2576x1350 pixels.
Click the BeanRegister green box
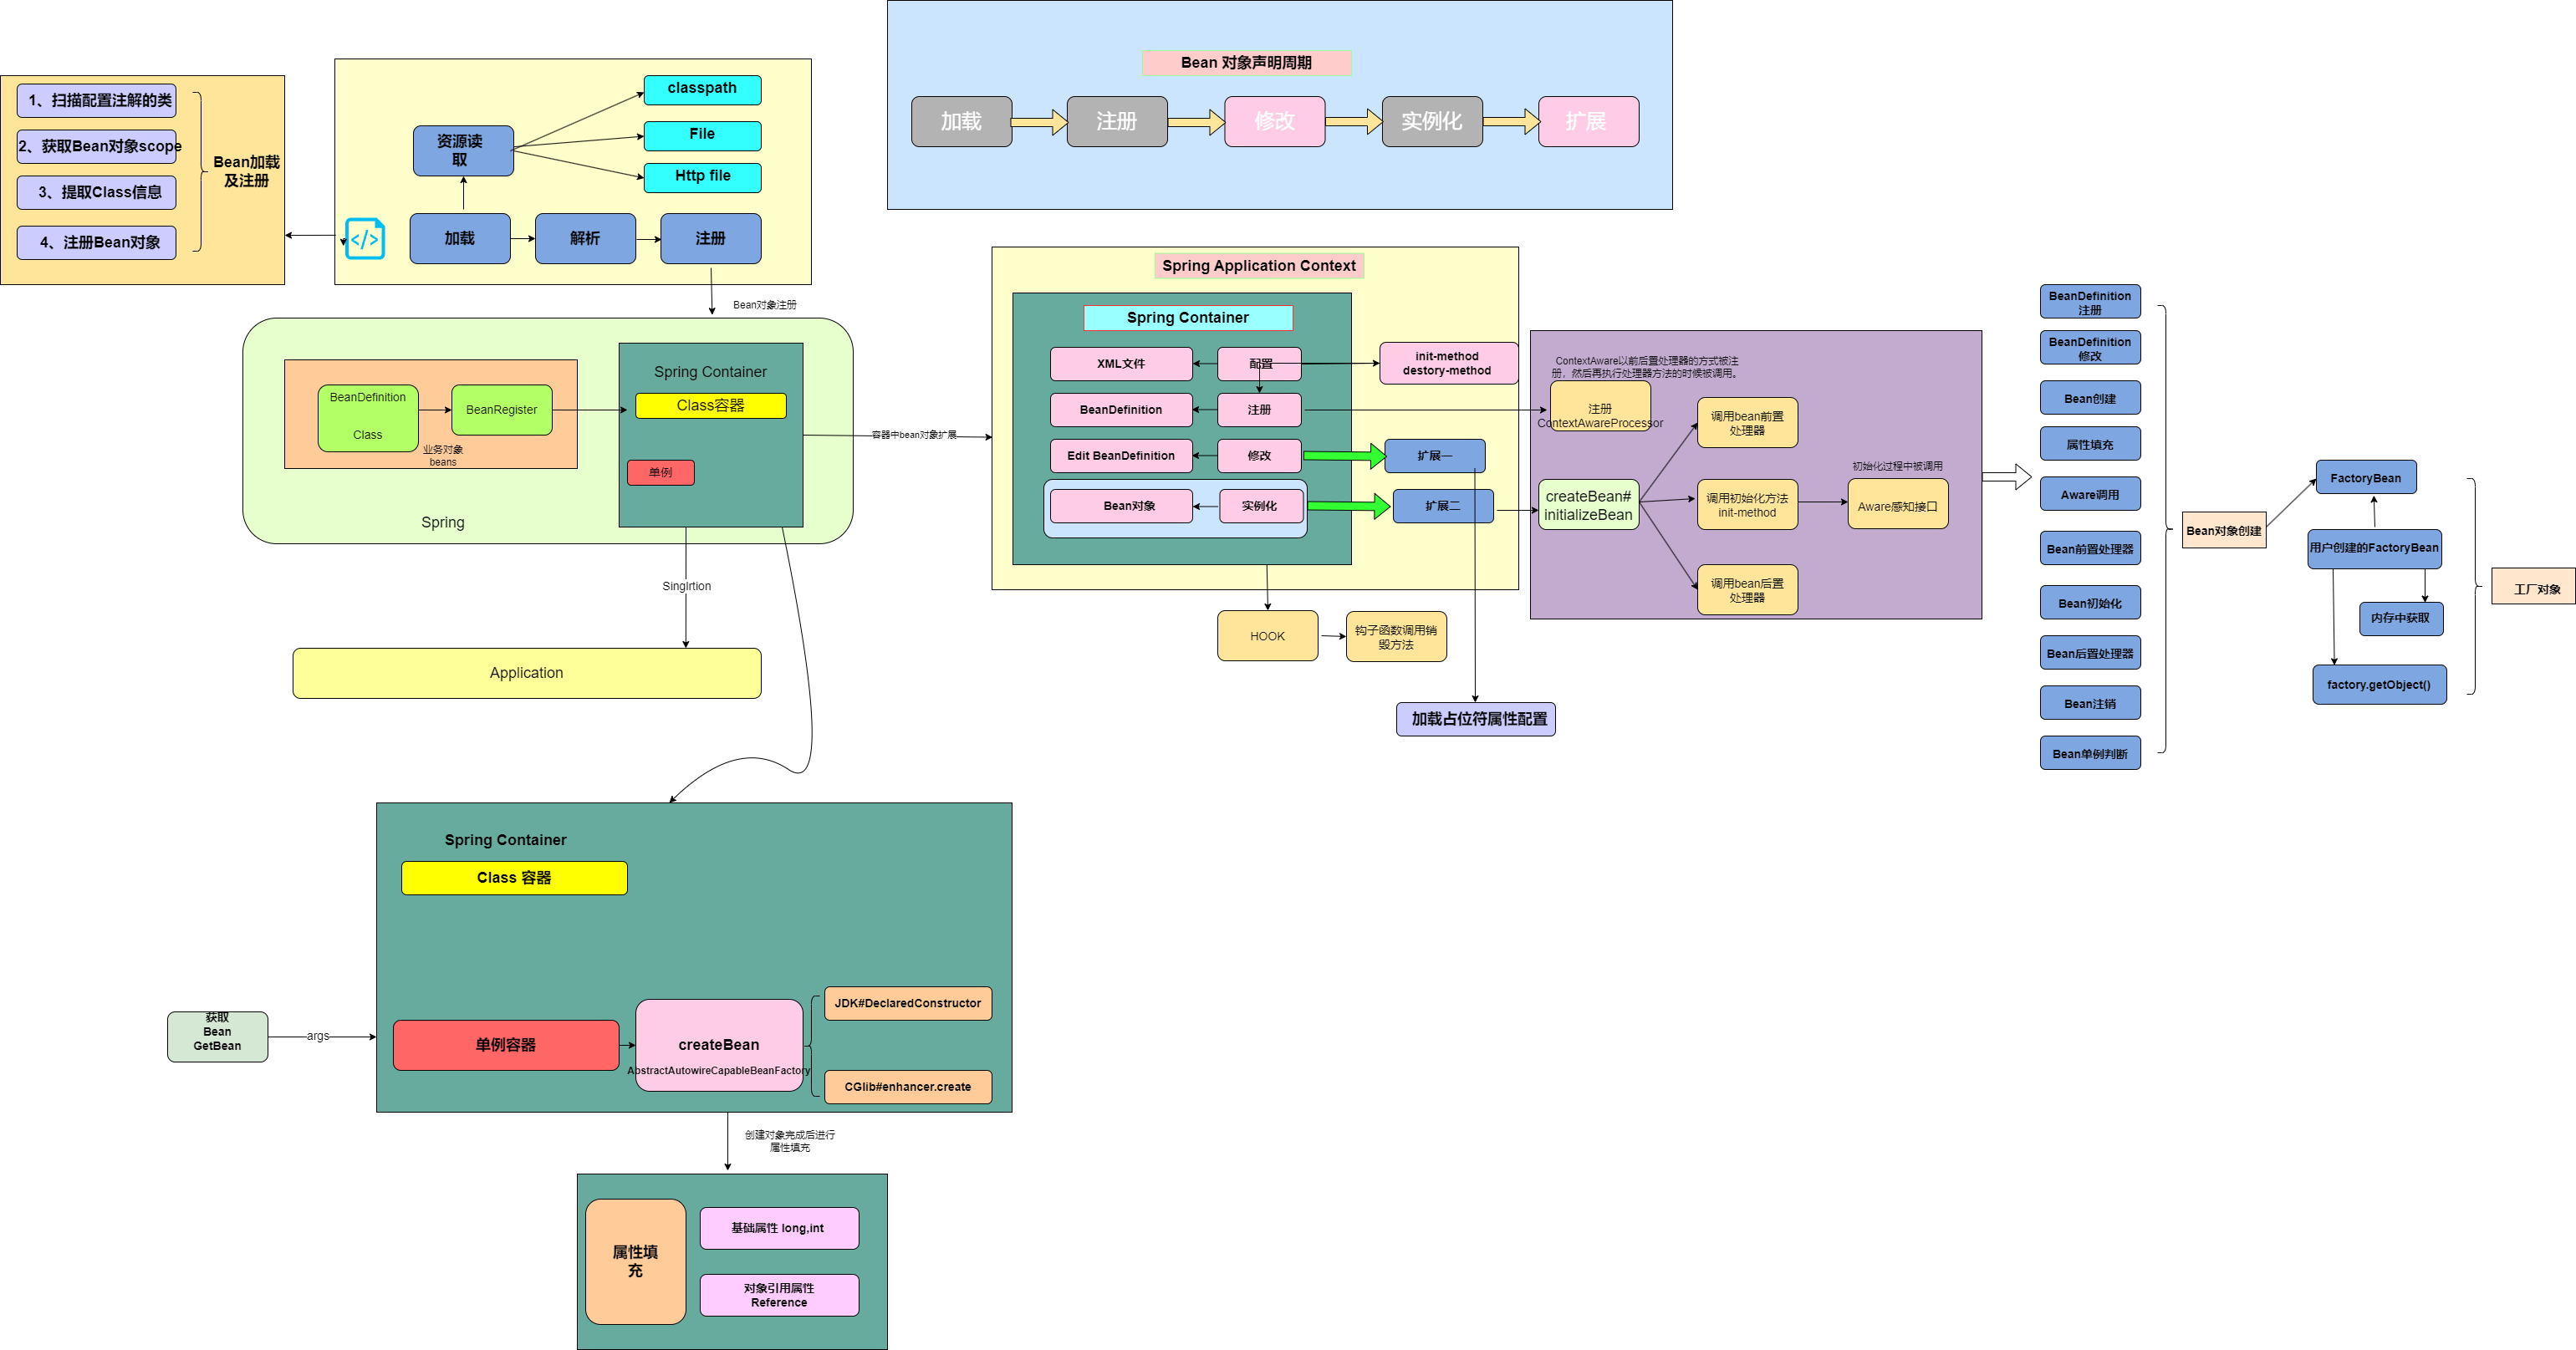point(501,410)
